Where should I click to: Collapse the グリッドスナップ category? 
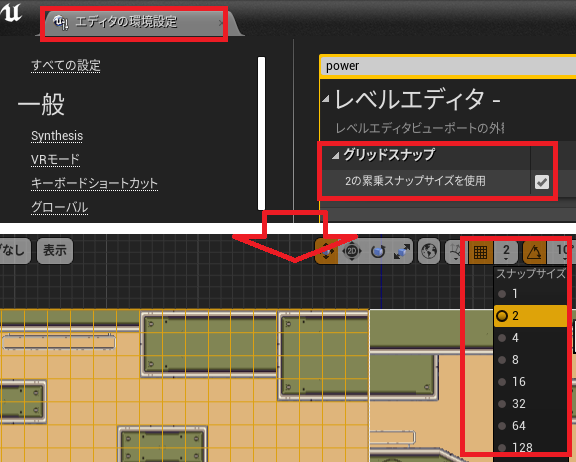pyautogui.click(x=335, y=156)
